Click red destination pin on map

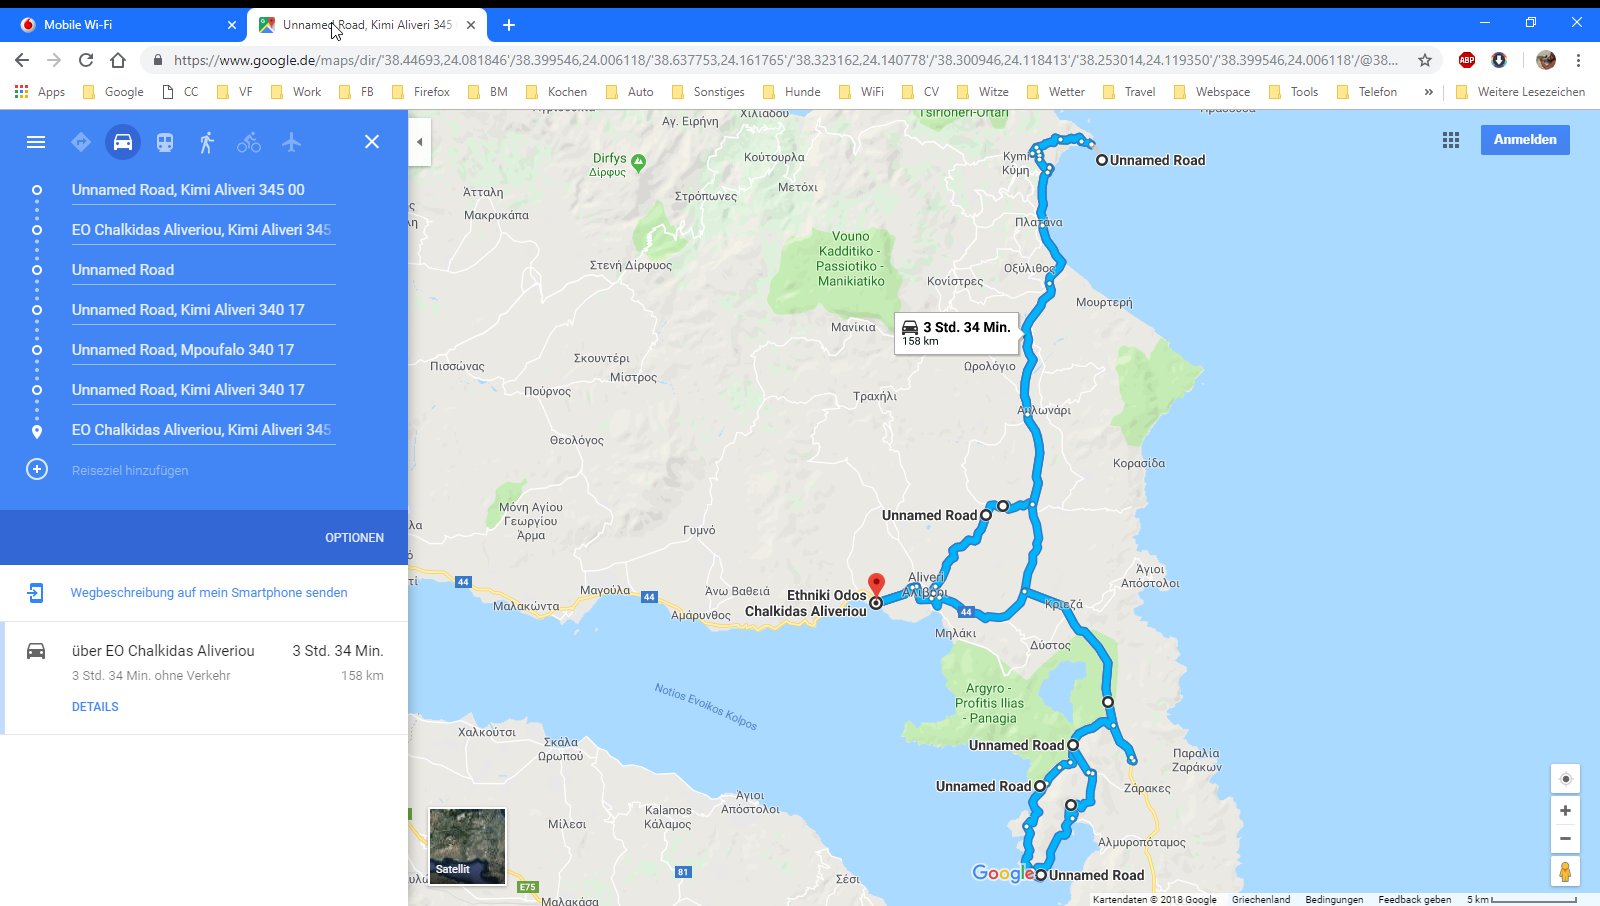[x=876, y=587]
